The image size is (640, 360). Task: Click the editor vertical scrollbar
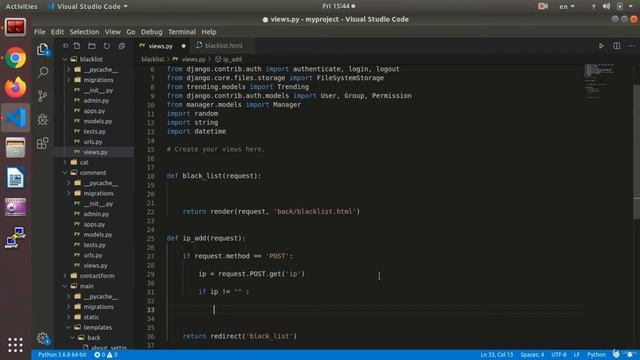[x=636, y=152]
